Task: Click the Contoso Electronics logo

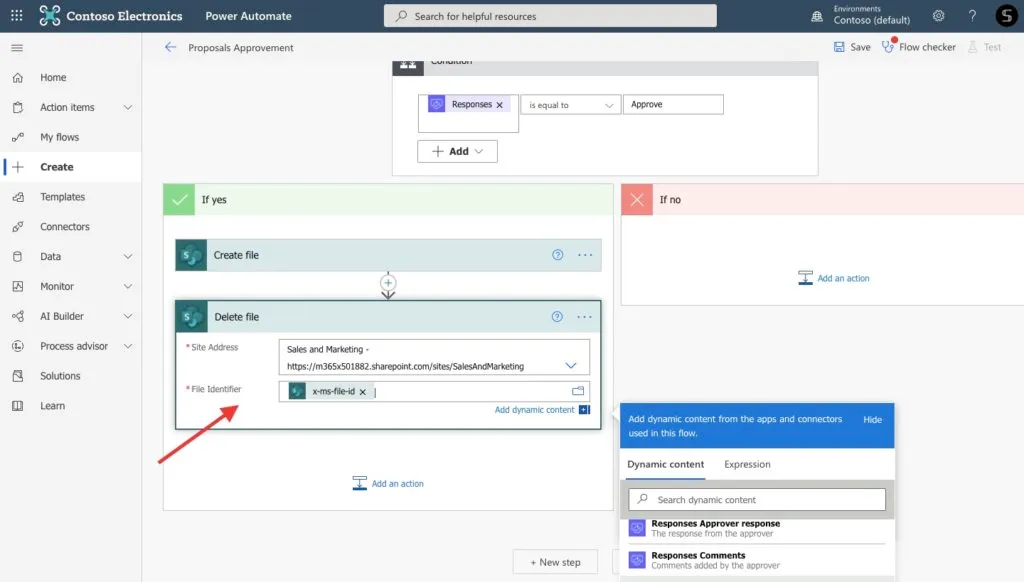Action: pos(50,16)
